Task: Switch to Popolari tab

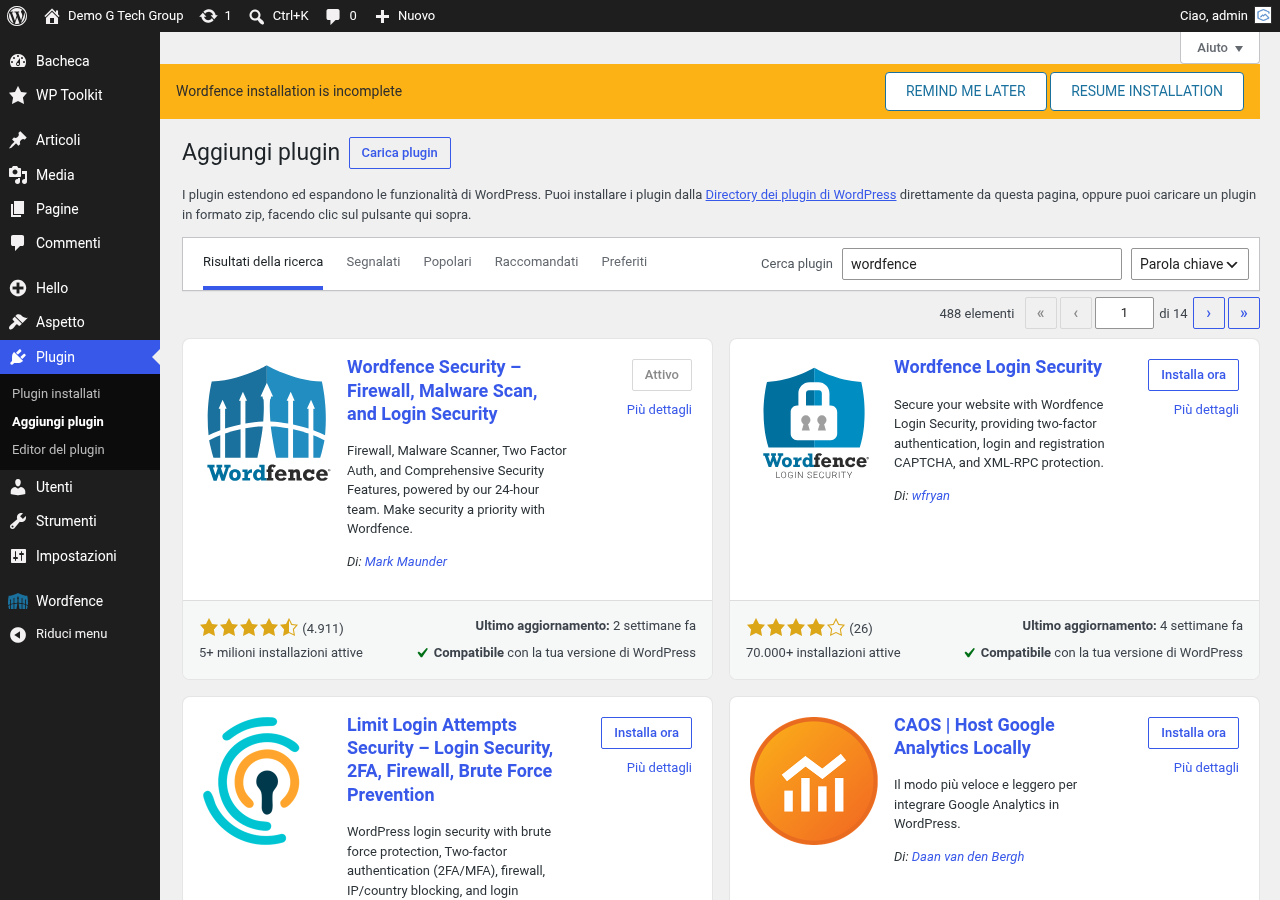Action: click(447, 262)
